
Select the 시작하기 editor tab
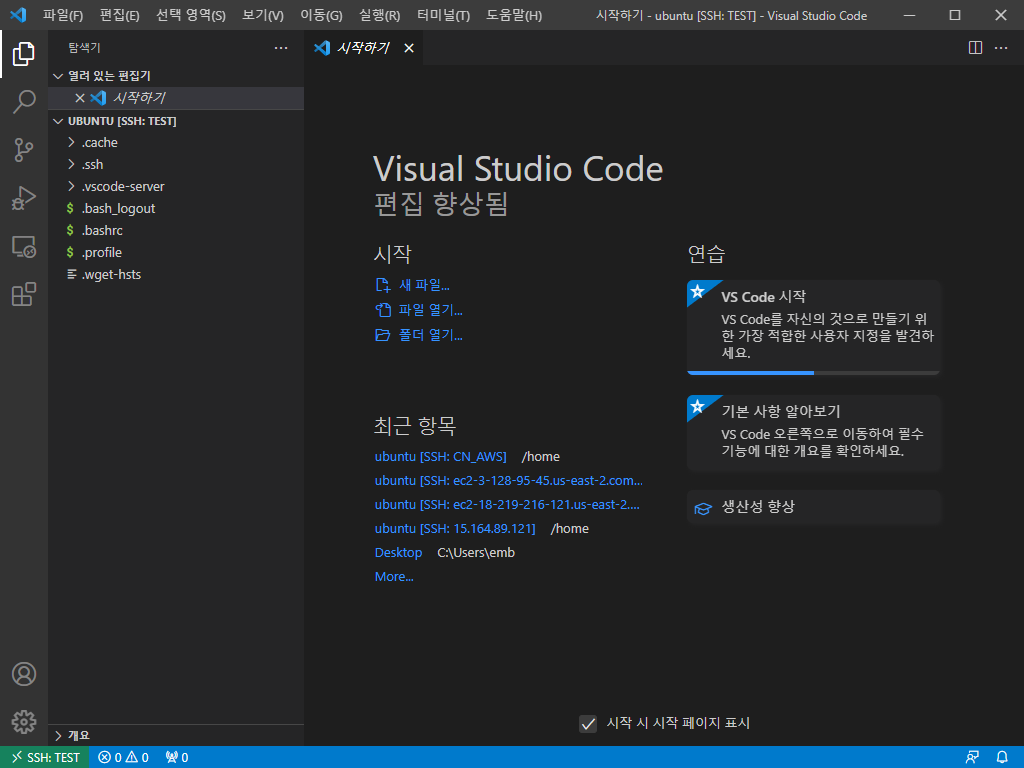tap(364, 48)
